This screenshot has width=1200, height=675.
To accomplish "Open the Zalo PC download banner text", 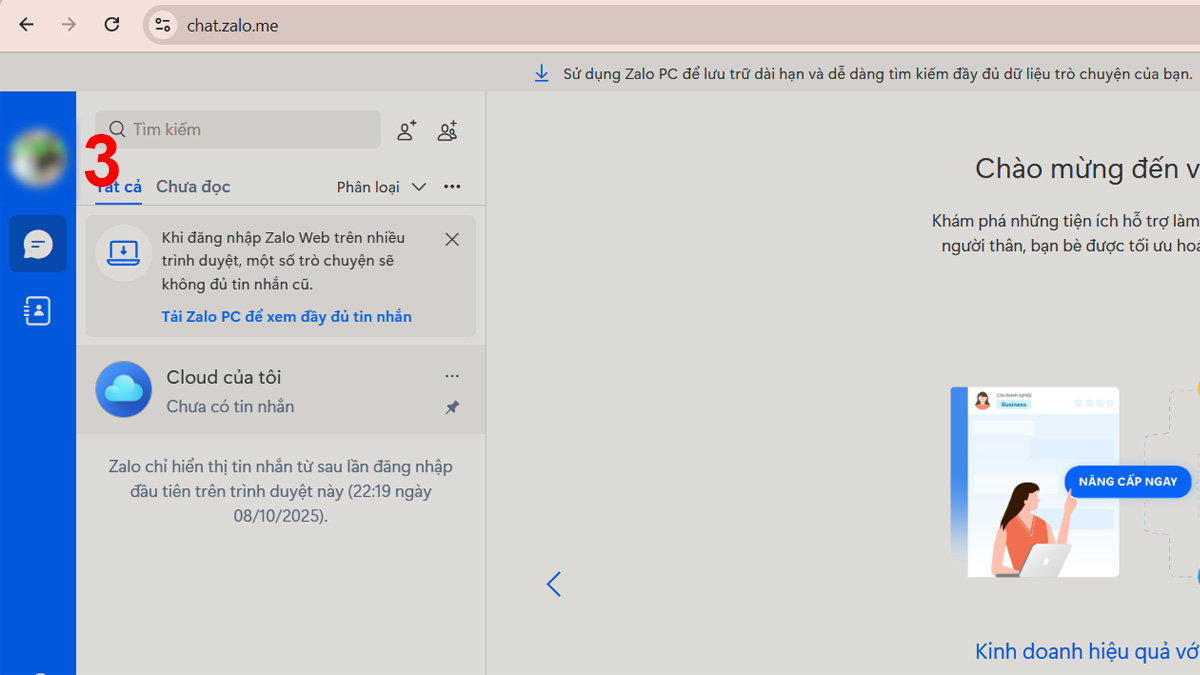I will (x=877, y=74).
